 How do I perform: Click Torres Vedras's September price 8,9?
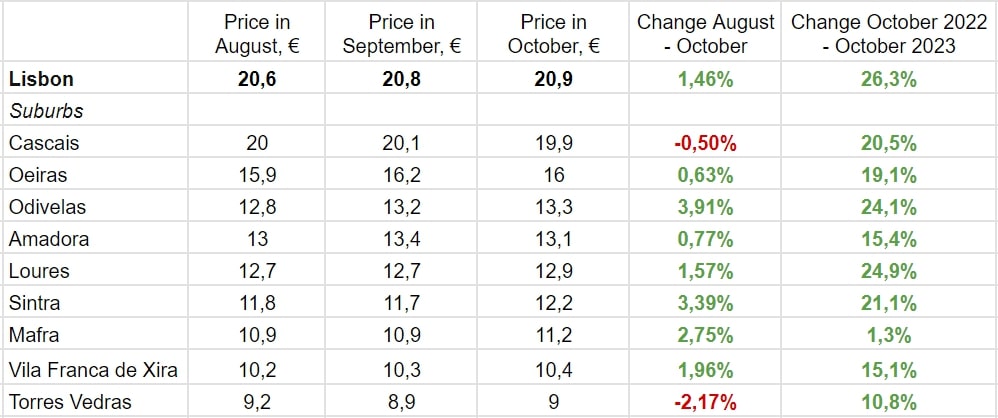click(x=401, y=402)
